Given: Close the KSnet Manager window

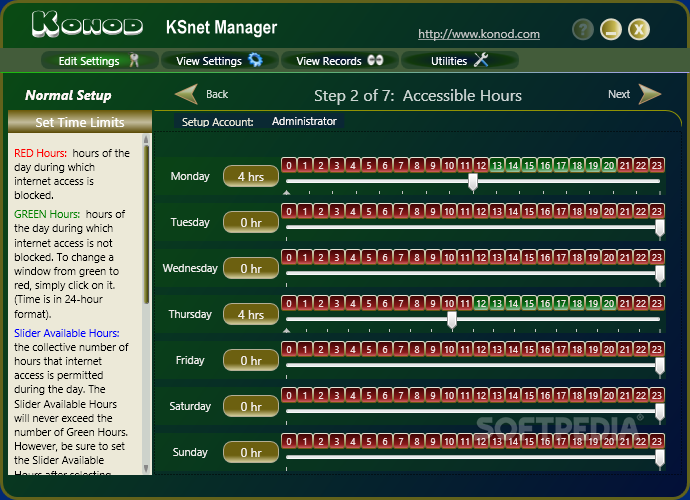Looking at the screenshot, I should click(x=639, y=29).
